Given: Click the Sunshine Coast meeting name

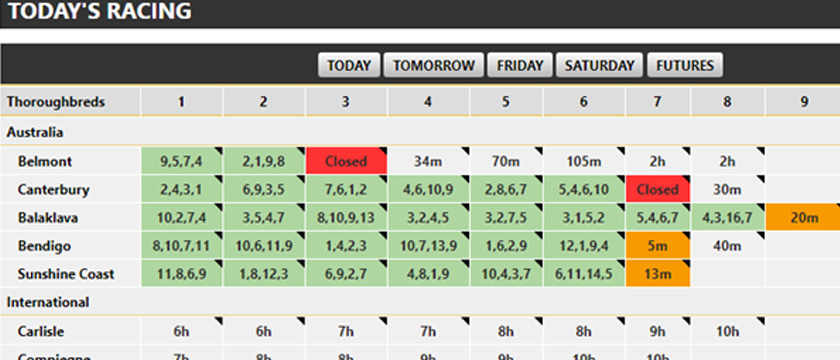Looking at the screenshot, I should click(65, 274).
